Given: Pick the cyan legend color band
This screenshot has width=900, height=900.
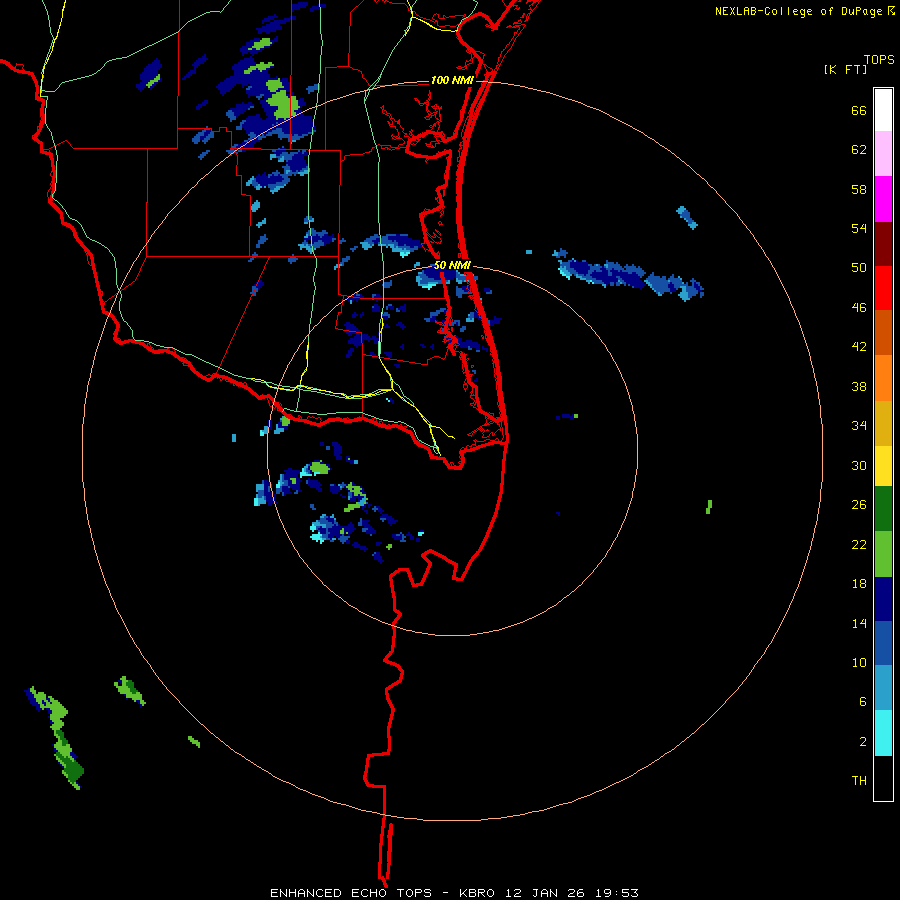Looking at the screenshot, I should [x=883, y=733].
